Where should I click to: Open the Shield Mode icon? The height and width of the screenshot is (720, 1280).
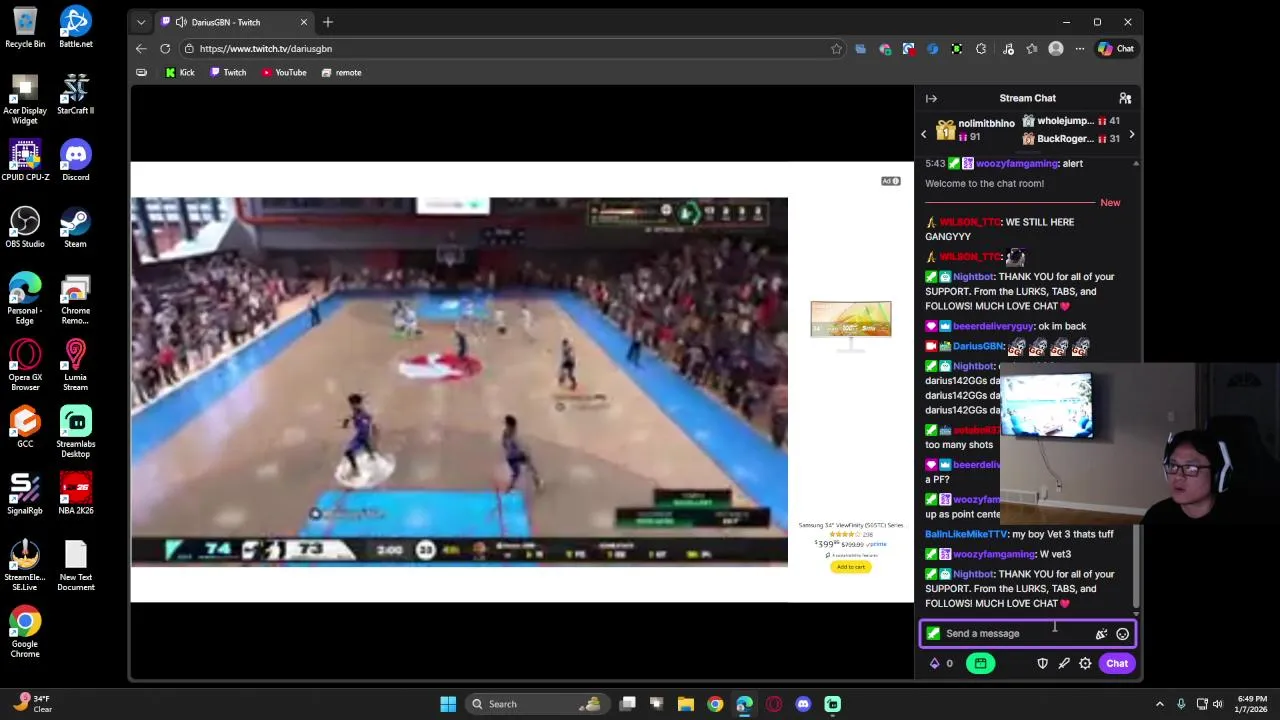click(x=1042, y=663)
